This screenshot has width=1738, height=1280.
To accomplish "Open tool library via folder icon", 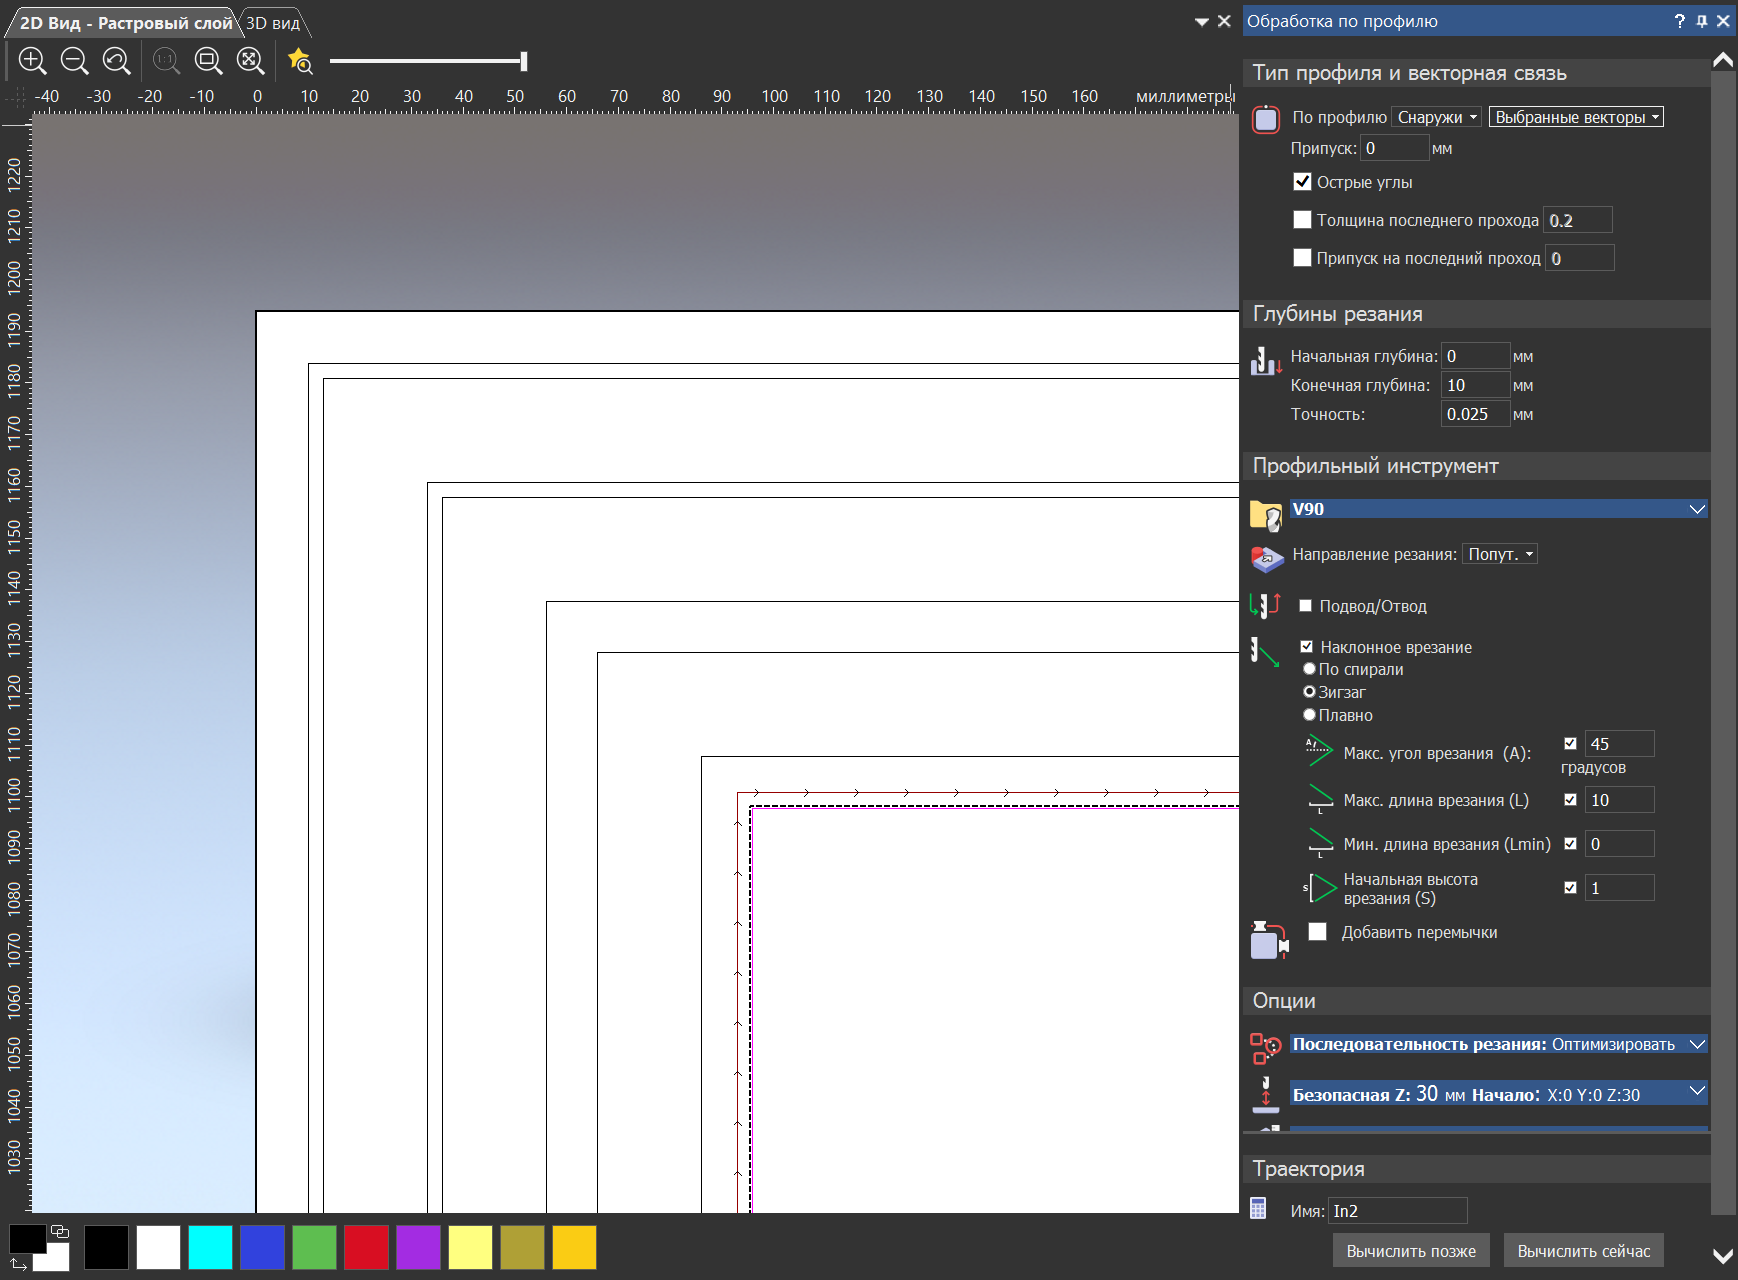I will pyautogui.click(x=1266, y=515).
